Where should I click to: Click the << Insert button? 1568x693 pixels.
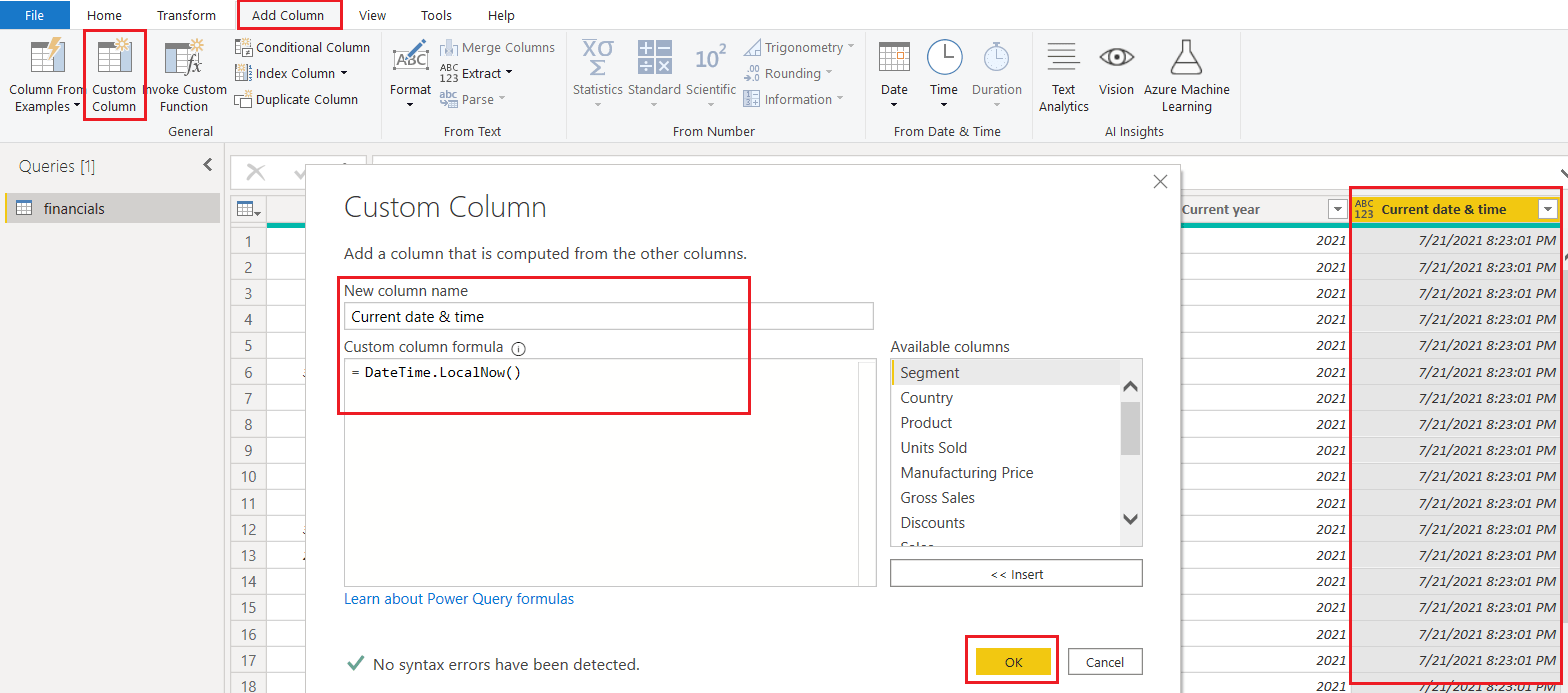coord(1016,574)
